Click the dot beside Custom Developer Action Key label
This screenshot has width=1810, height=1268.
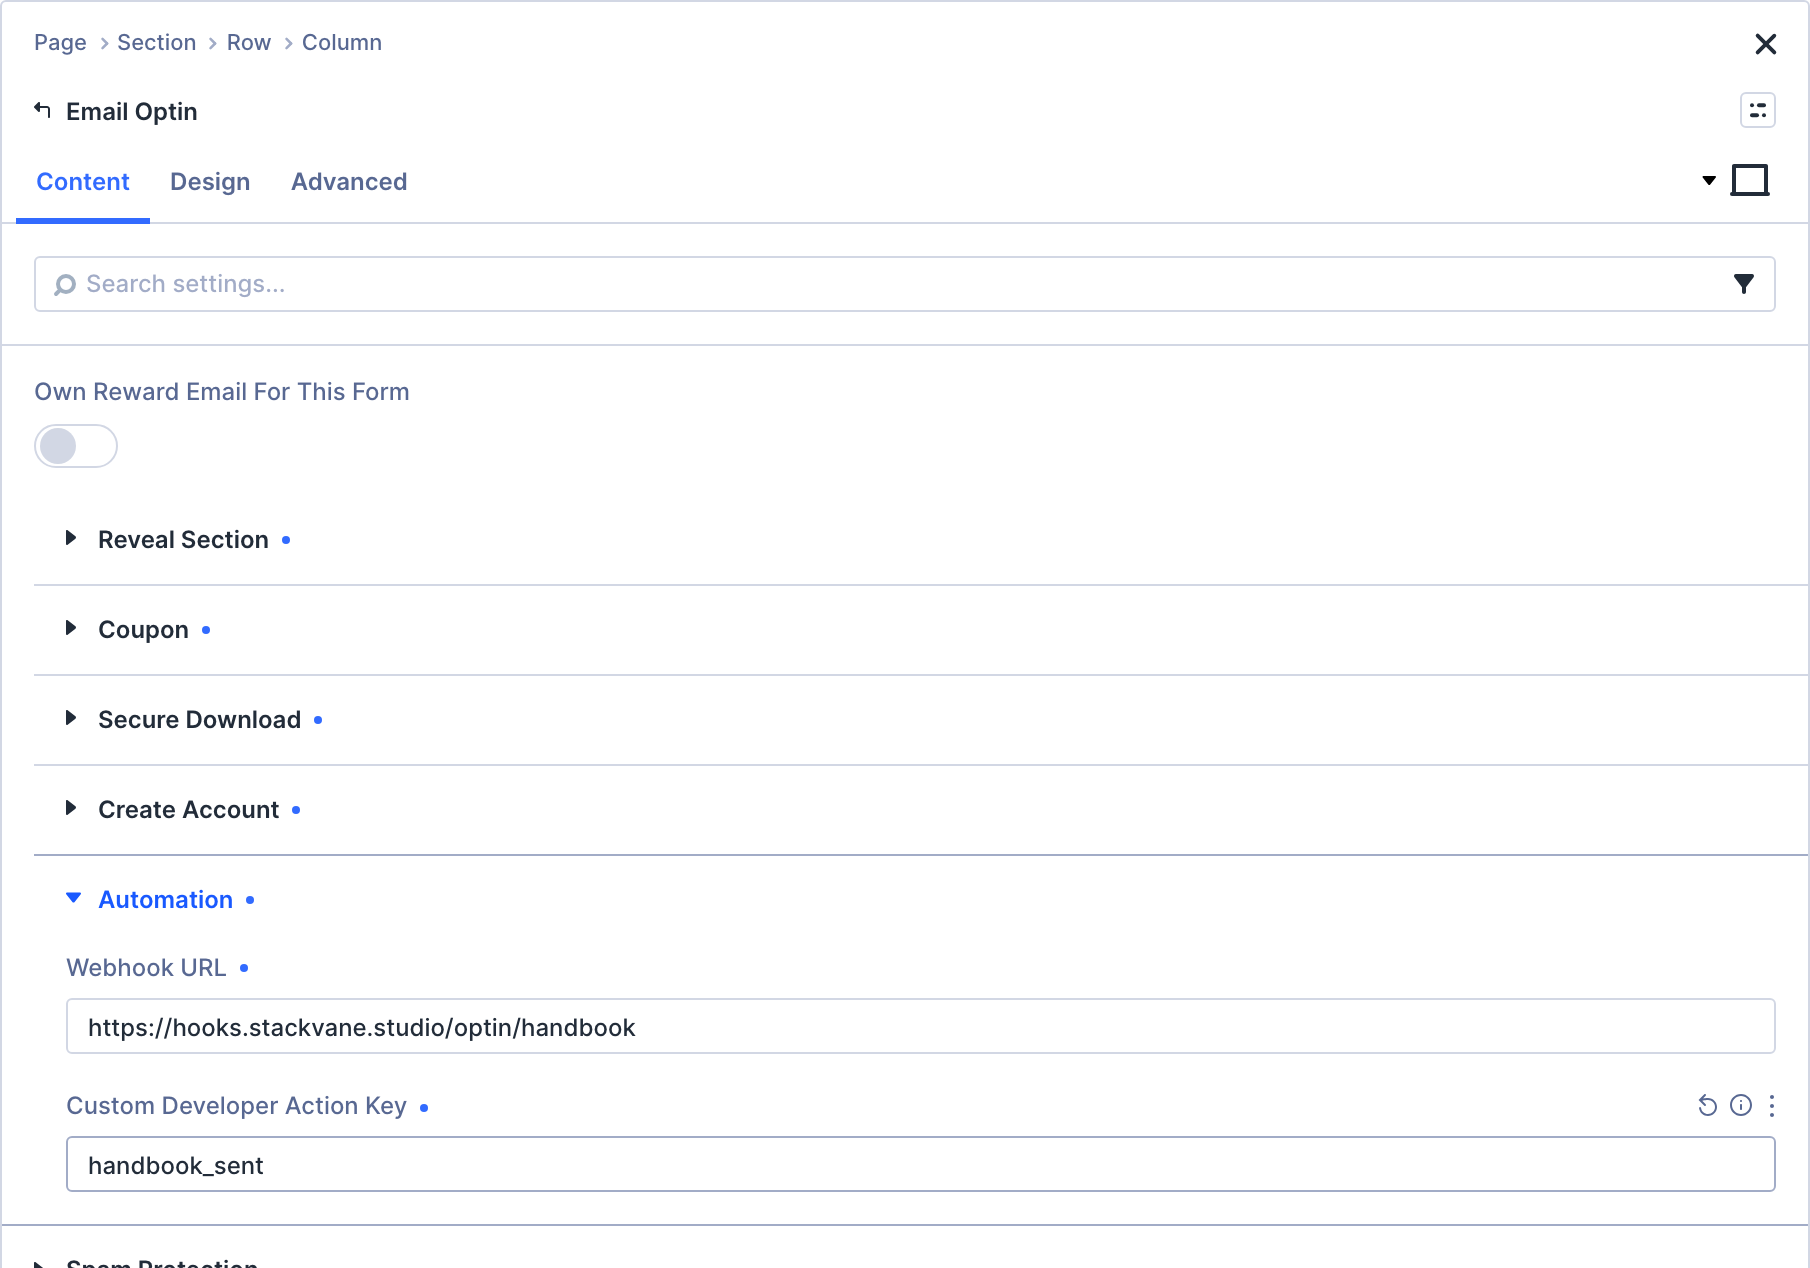click(424, 1108)
